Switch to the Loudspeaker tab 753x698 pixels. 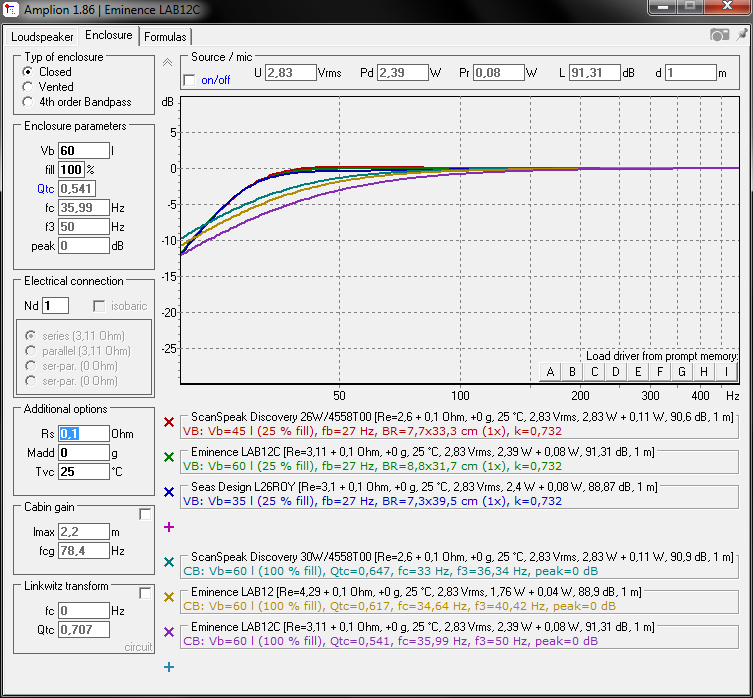[x=42, y=37]
